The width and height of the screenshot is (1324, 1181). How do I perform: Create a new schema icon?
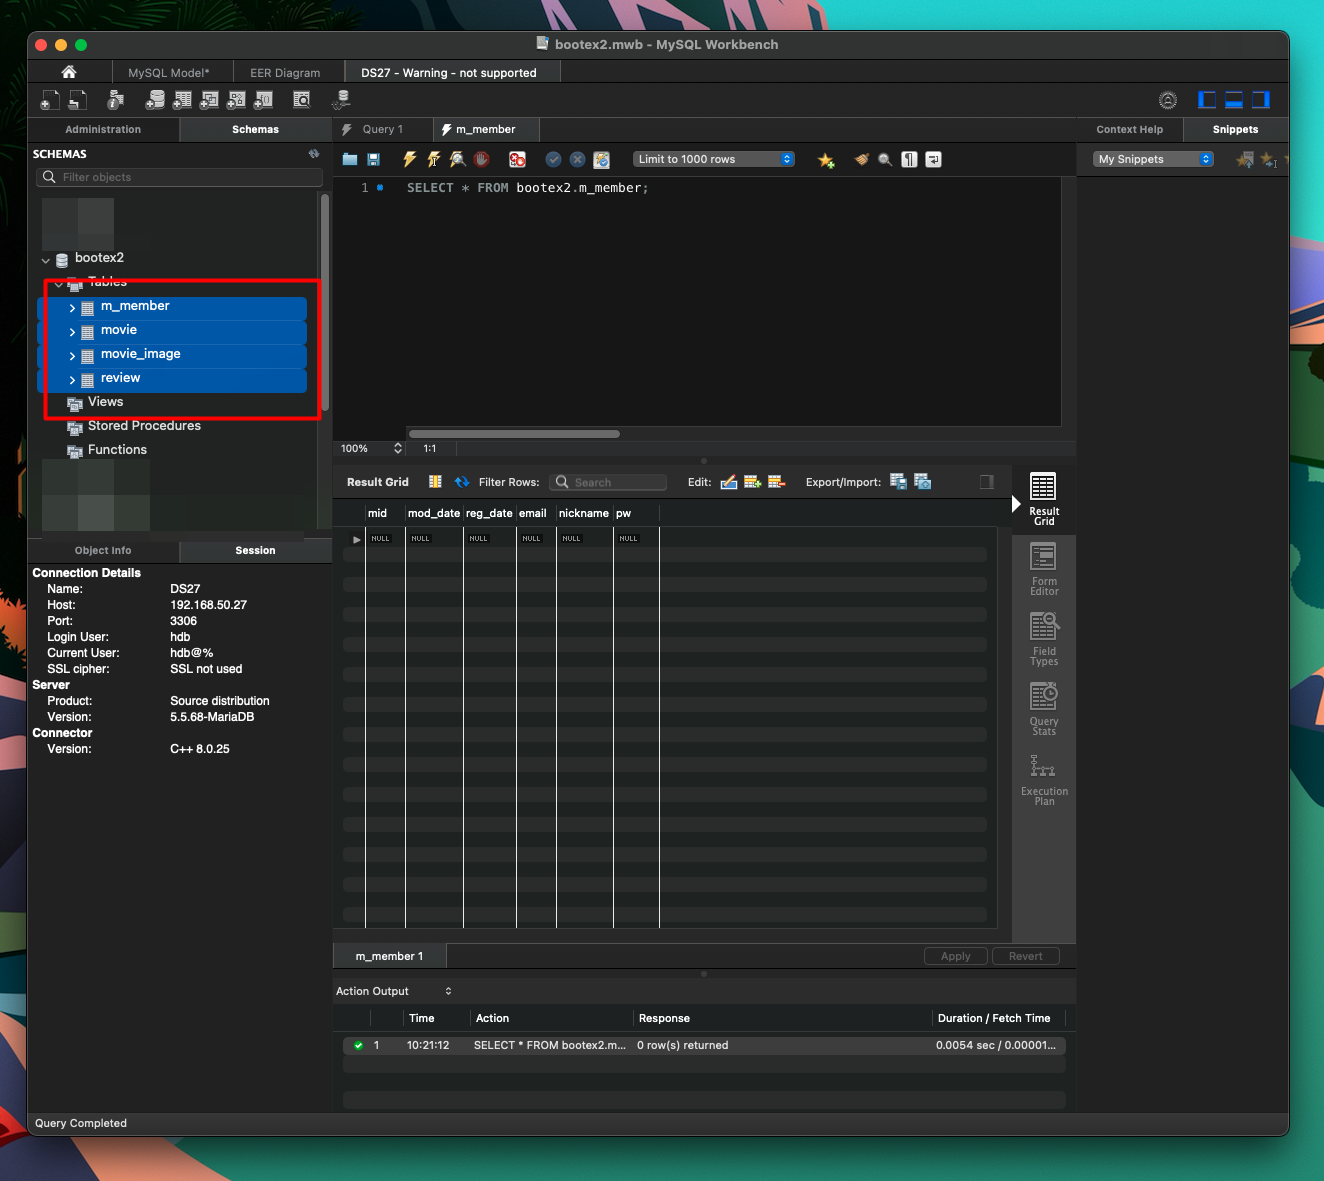(x=155, y=100)
